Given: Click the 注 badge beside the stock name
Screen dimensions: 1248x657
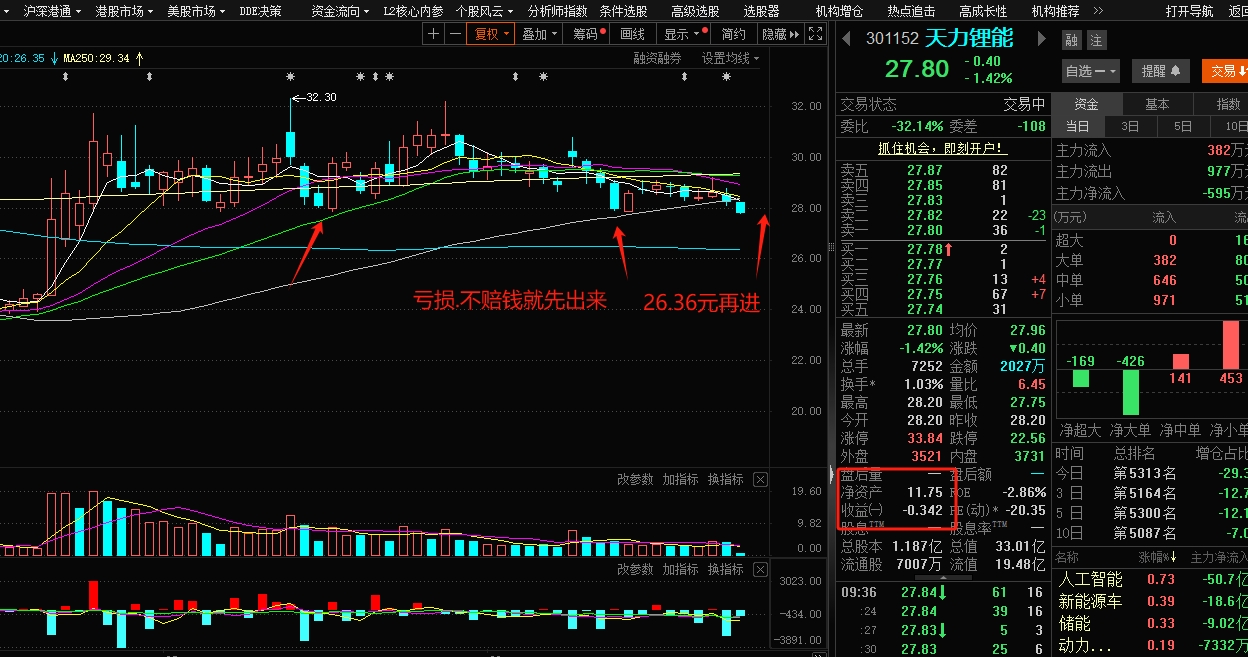Looking at the screenshot, I should coord(1096,41).
